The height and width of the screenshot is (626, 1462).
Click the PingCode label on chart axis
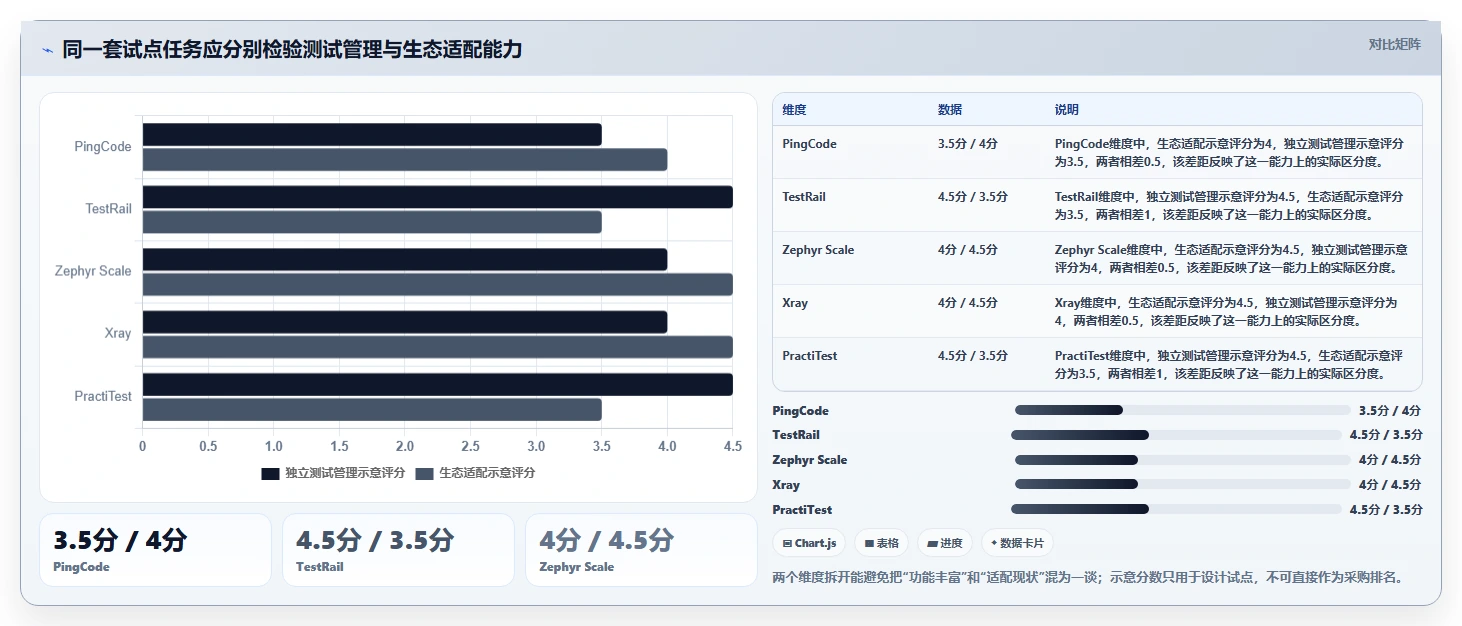pos(103,147)
